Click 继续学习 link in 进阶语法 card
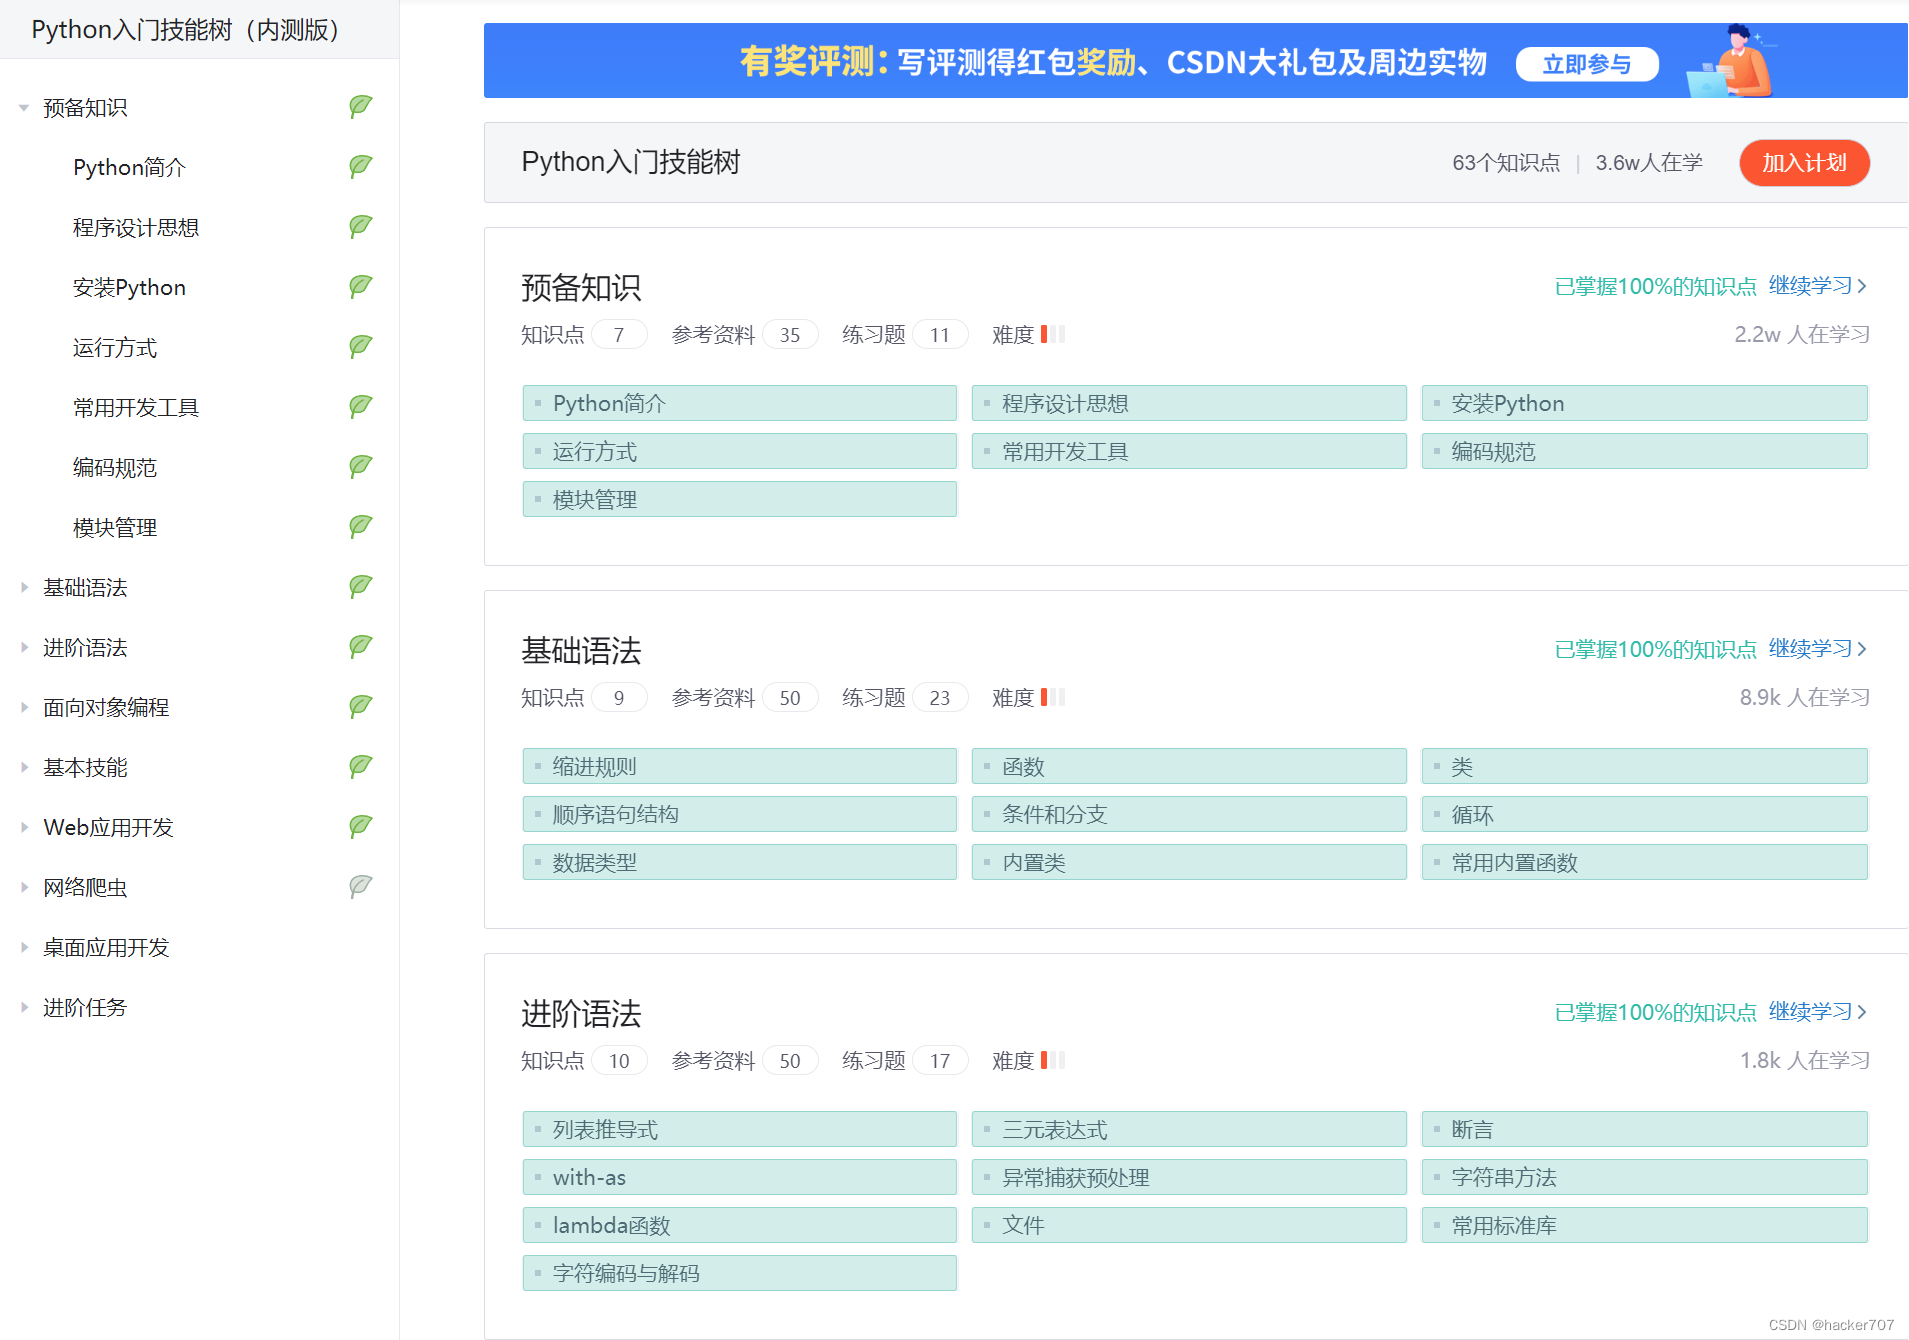 click(1818, 1012)
